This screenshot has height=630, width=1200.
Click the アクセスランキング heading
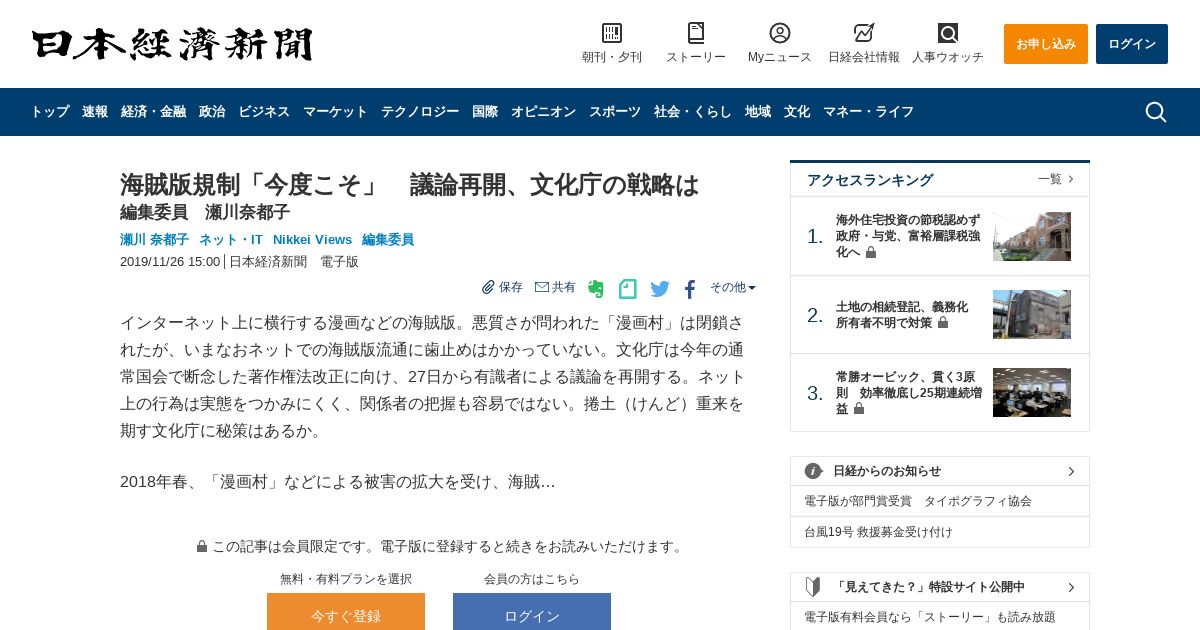[x=870, y=180]
